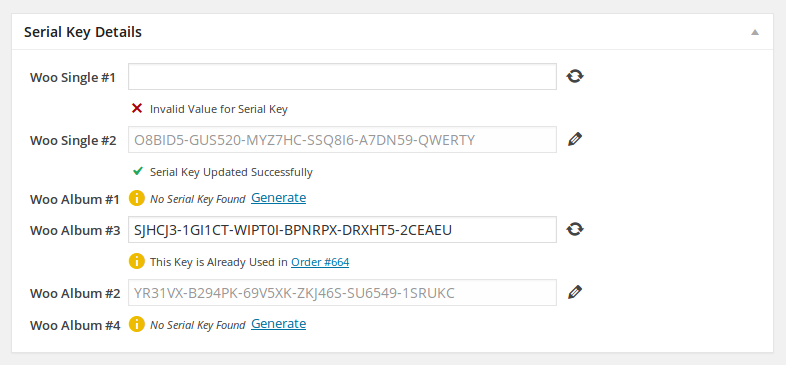Click green checkmark success icon

pyautogui.click(x=137, y=171)
